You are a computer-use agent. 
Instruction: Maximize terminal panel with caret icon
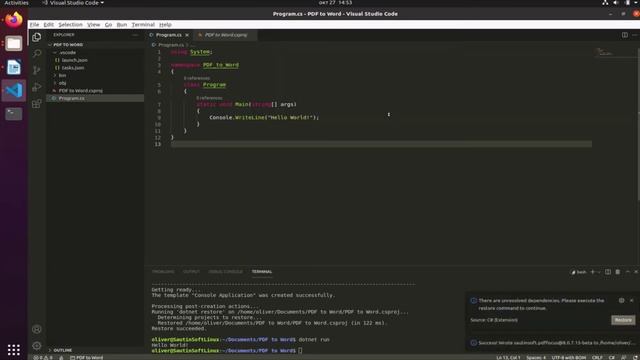(x=628, y=272)
